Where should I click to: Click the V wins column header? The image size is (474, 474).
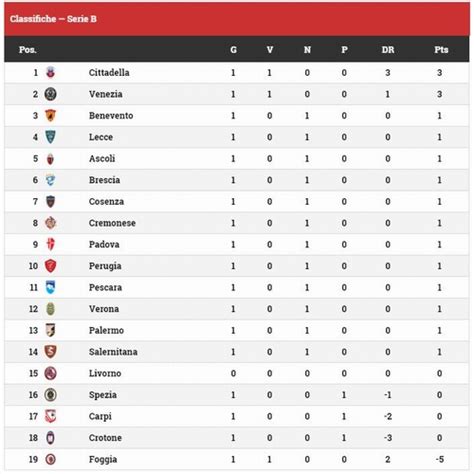pos(270,50)
